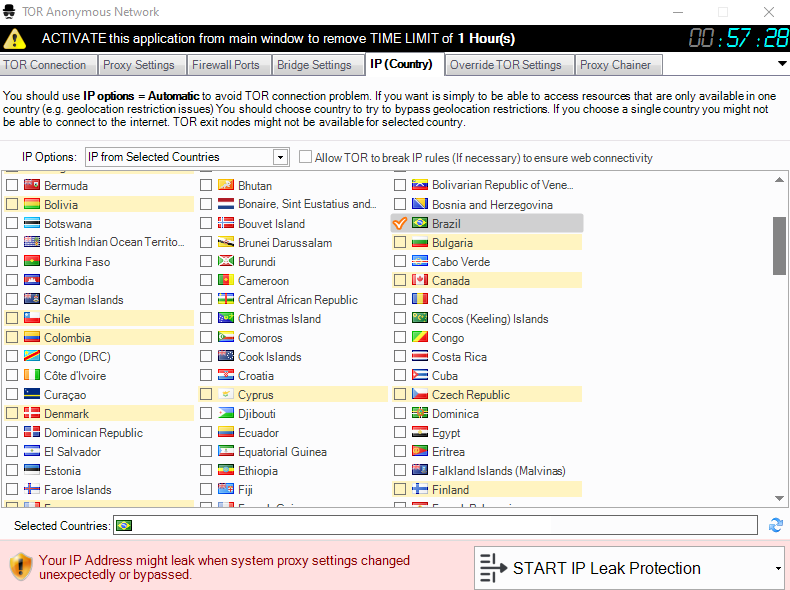This screenshot has height=590, width=790.
Task: Click the shield warning icon at bottom
Action: click(20, 566)
